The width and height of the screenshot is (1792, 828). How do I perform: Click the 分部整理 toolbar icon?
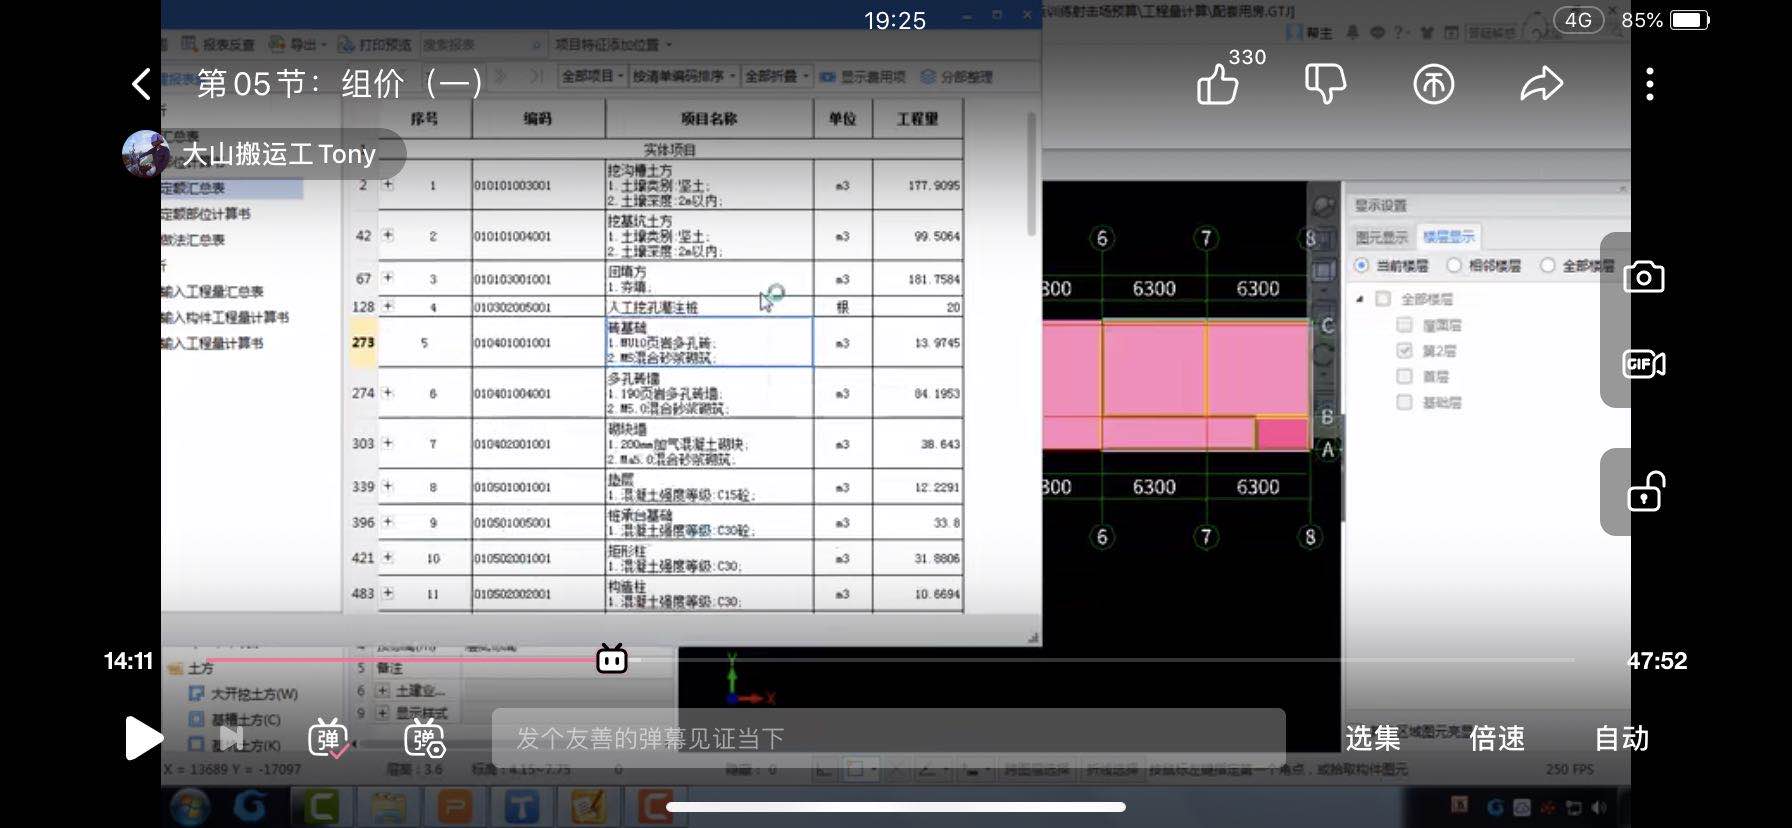click(956, 76)
